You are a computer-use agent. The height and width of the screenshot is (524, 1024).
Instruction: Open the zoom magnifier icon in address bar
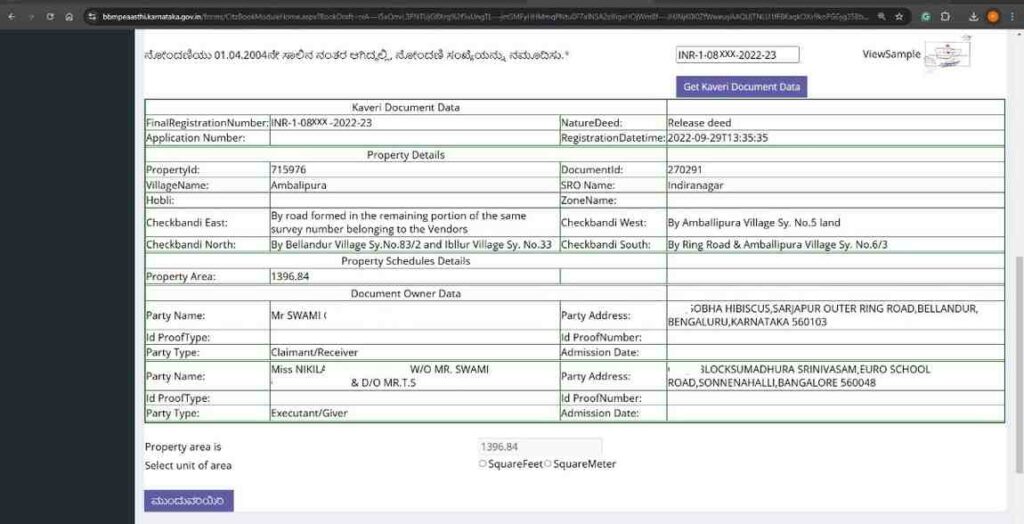coord(880,16)
